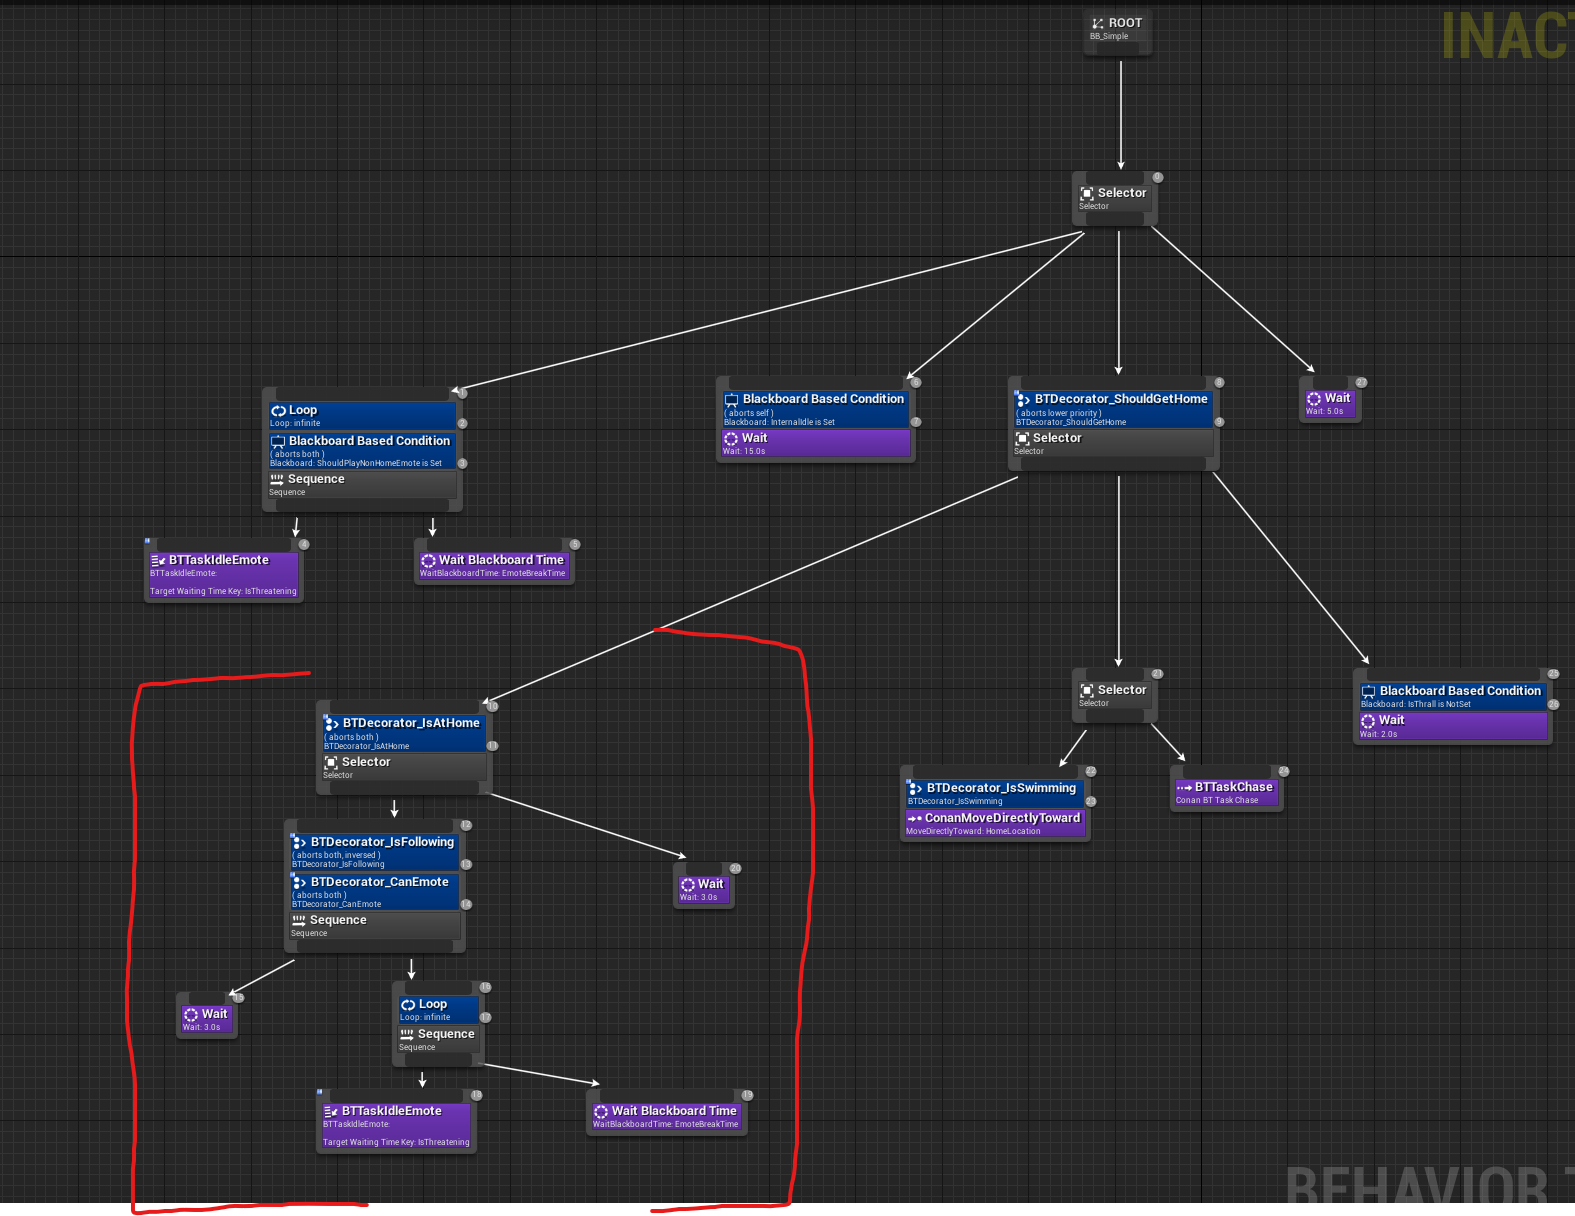
Task: Select the InternalIdle is Set Blackboard condition
Action: pyautogui.click(x=814, y=408)
